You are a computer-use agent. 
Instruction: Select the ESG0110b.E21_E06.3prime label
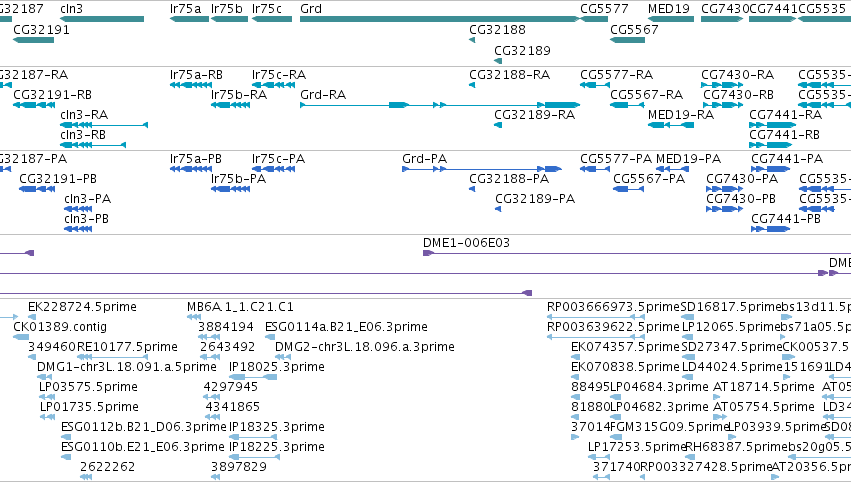pyautogui.click(x=143, y=447)
